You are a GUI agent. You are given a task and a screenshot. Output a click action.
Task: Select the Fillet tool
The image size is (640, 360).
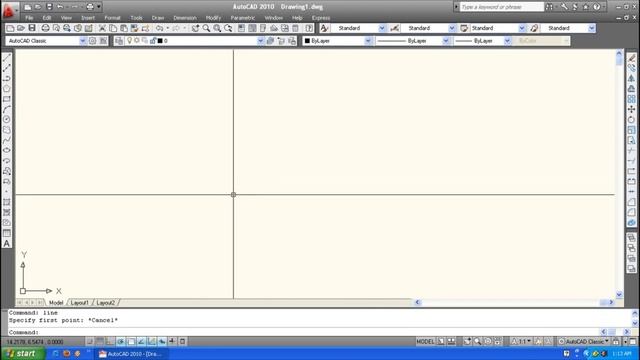[631, 212]
